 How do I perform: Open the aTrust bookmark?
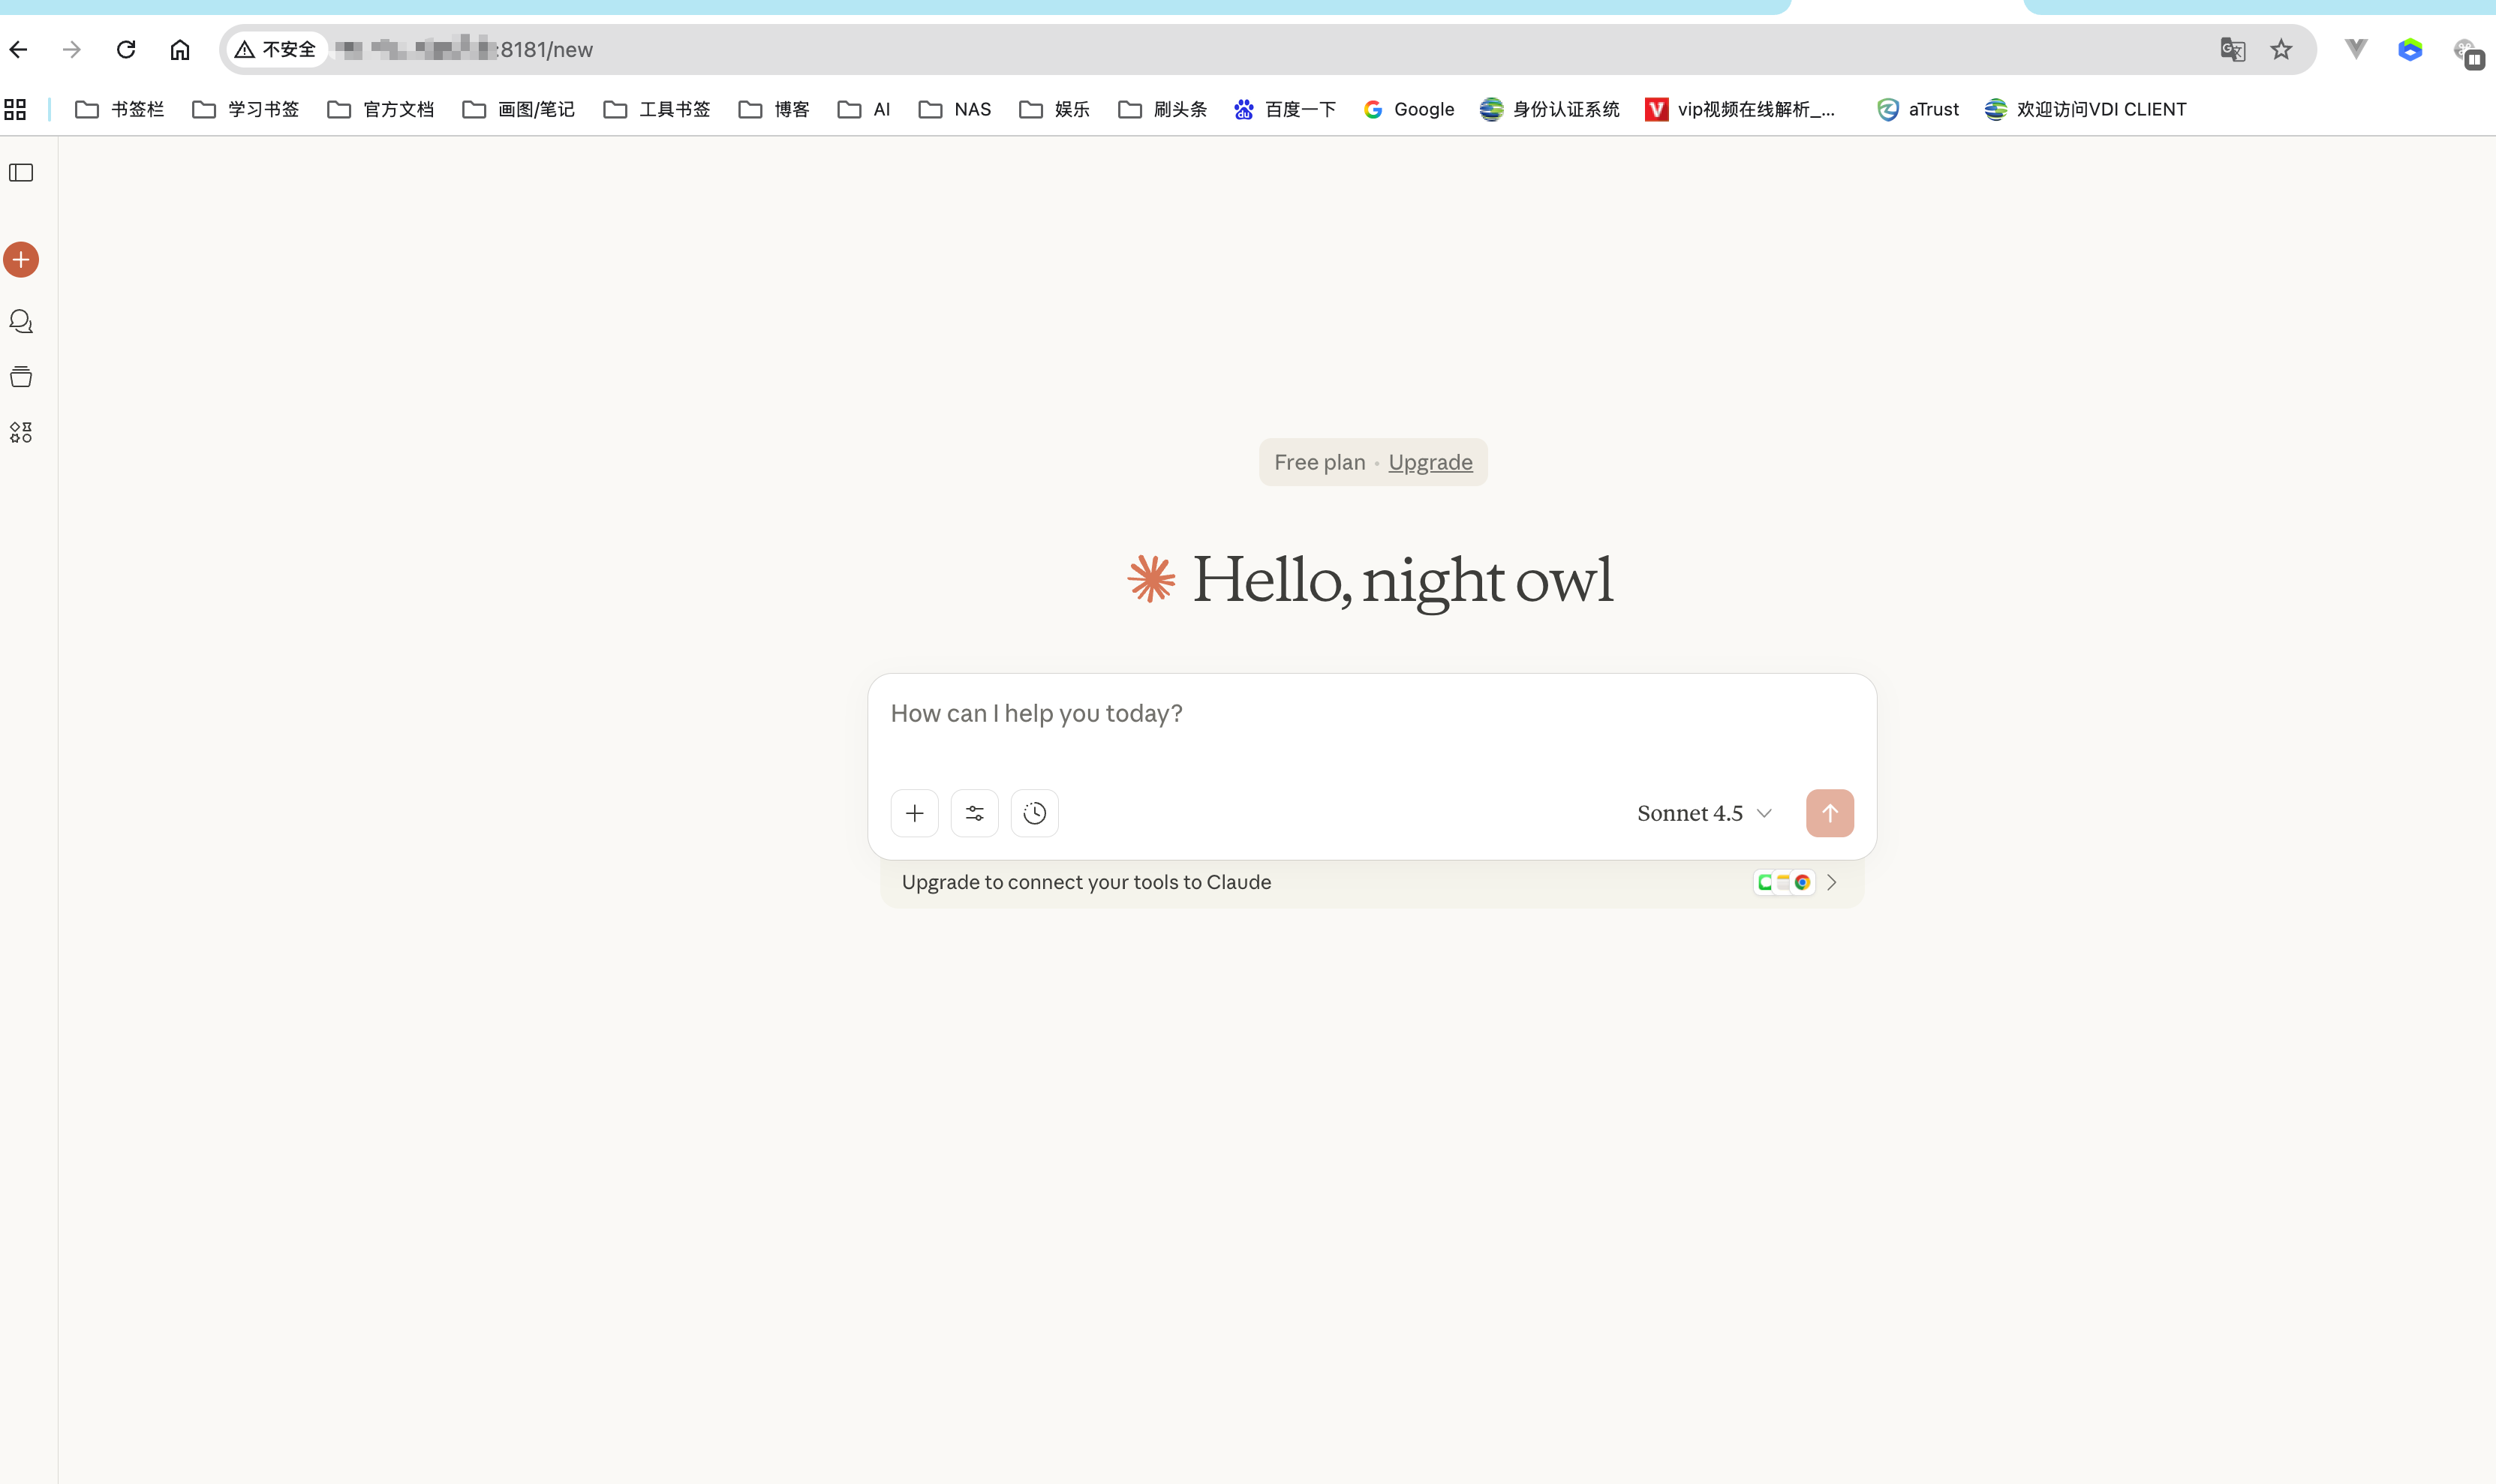click(1917, 109)
